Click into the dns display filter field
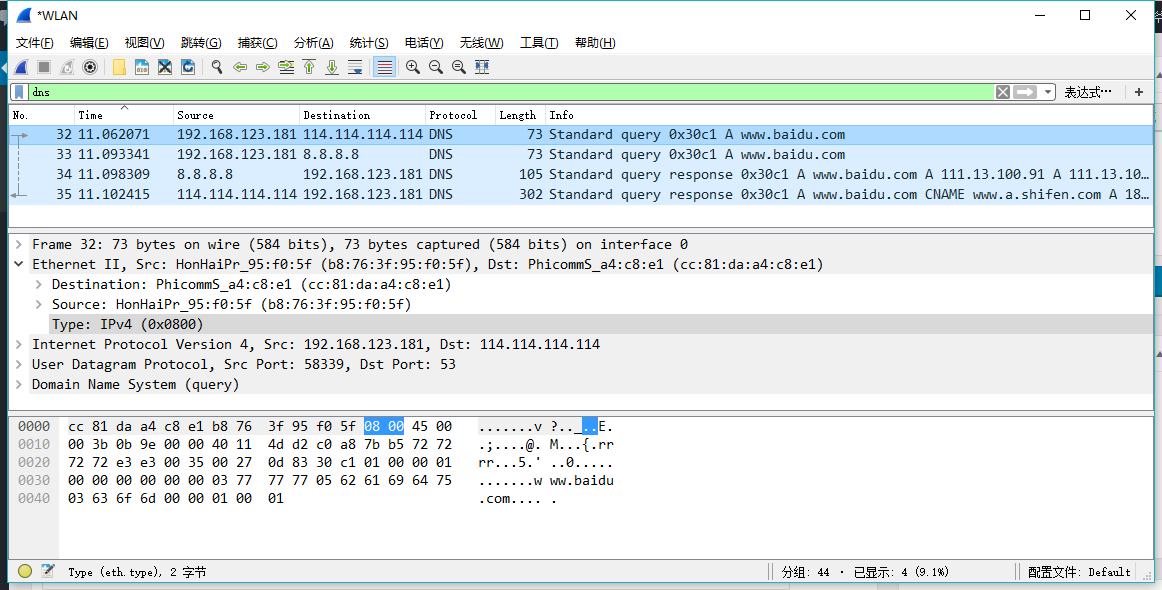 tap(511, 92)
